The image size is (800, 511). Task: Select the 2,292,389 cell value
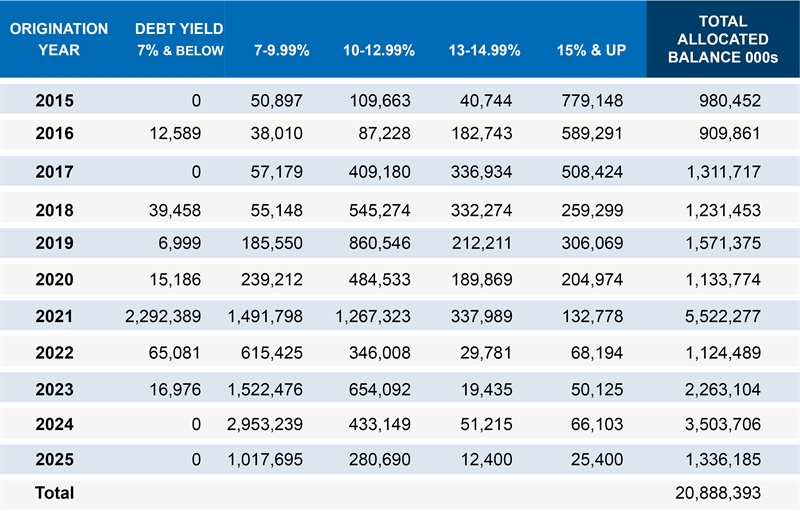[163, 316]
